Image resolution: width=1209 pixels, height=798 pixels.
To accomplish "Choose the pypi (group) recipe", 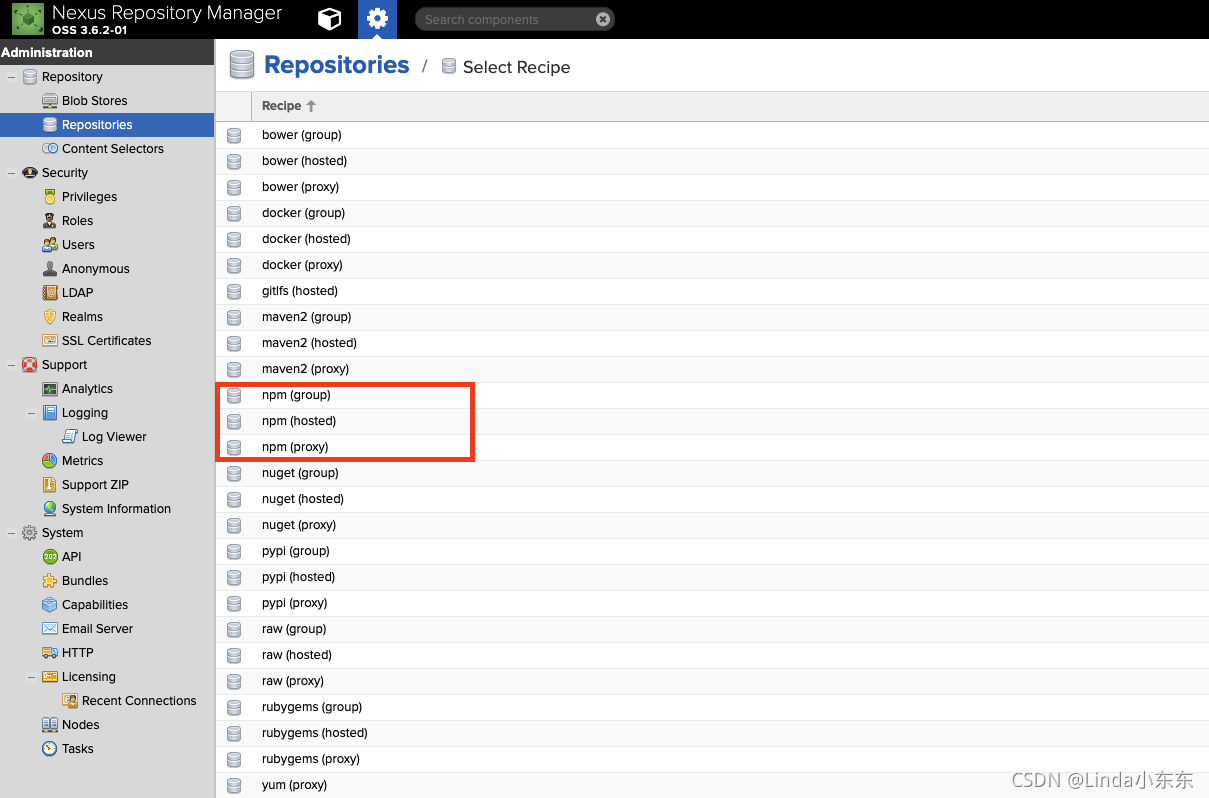I will click(712, 551).
